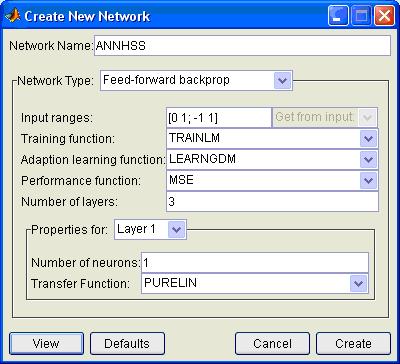Minimize the Create New Network window
Screen dimensions: 400x364
(x=338, y=16)
